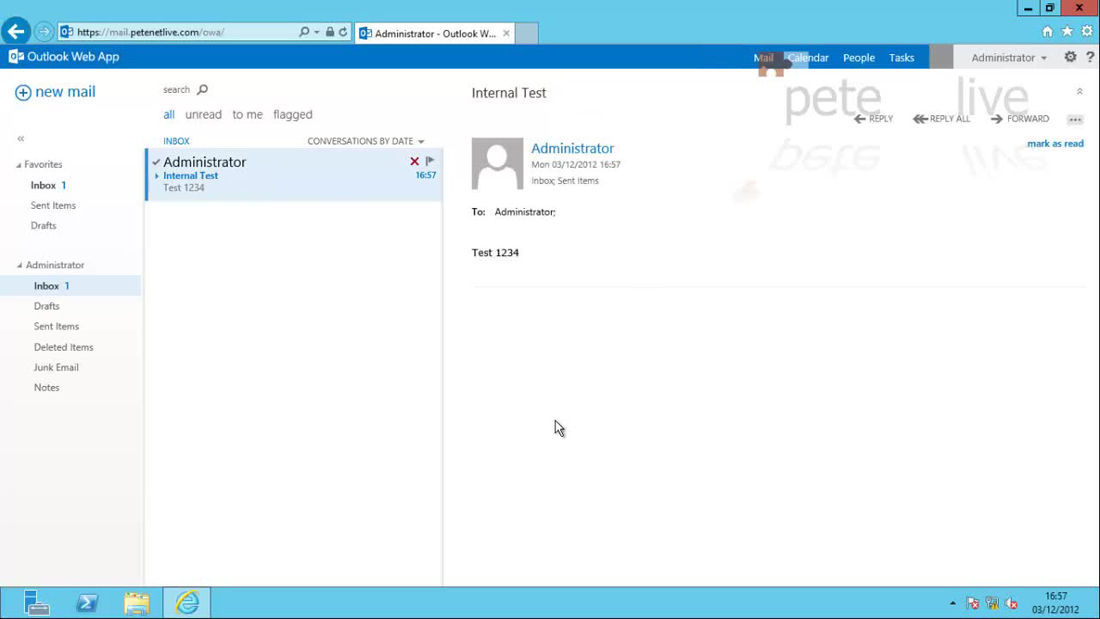Click the sender avatar picture
Image resolution: width=1100 pixels, height=619 pixels.
[x=497, y=164]
